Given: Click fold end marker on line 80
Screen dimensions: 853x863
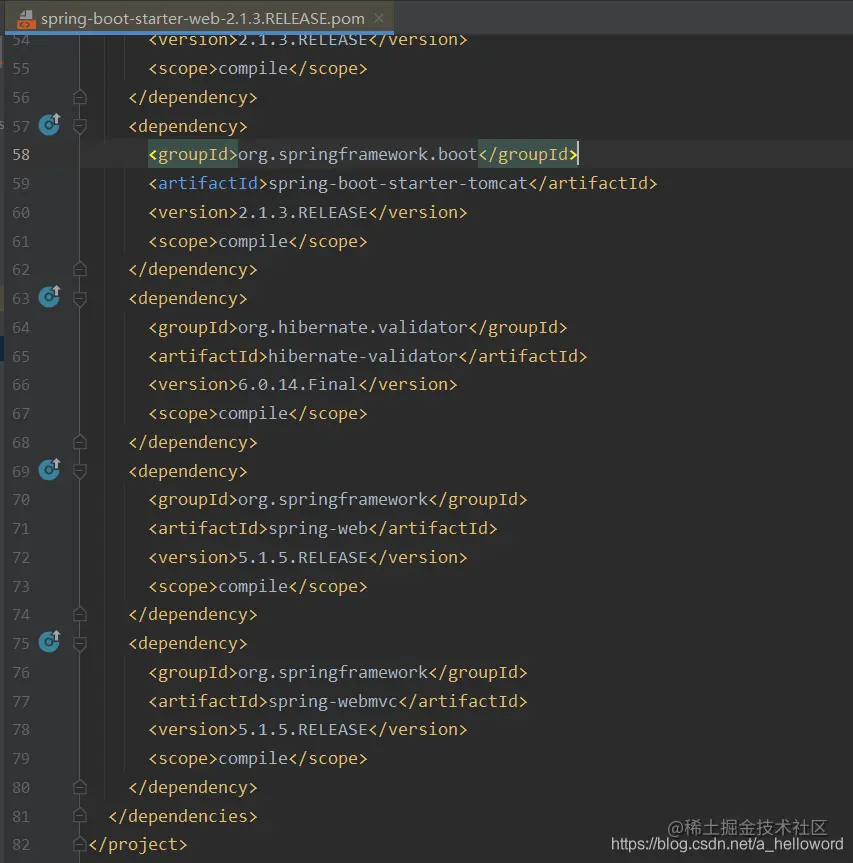Looking at the screenshot, I should point(80,787).
